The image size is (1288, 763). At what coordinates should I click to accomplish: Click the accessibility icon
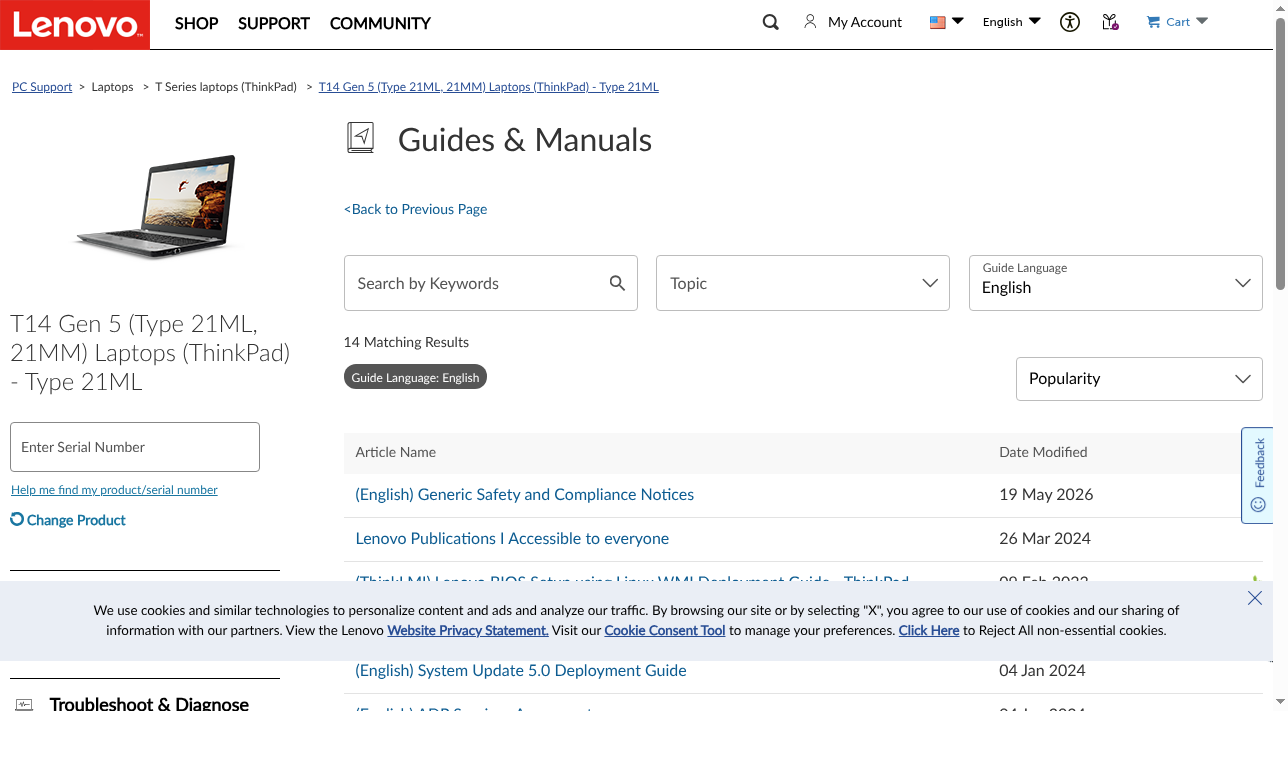(1070, 22)
